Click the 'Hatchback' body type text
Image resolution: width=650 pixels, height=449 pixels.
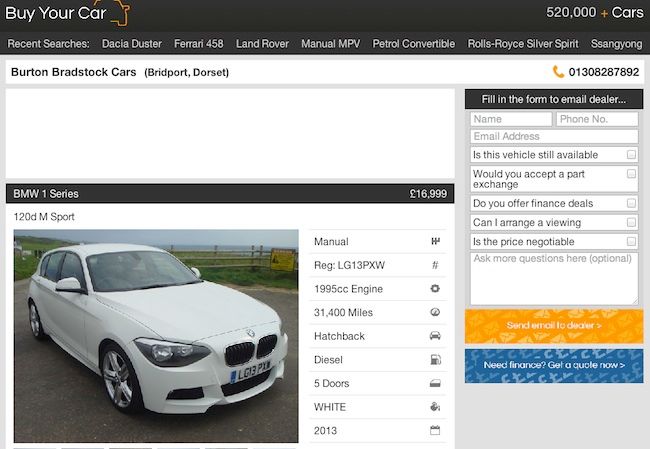click(339, 336)
